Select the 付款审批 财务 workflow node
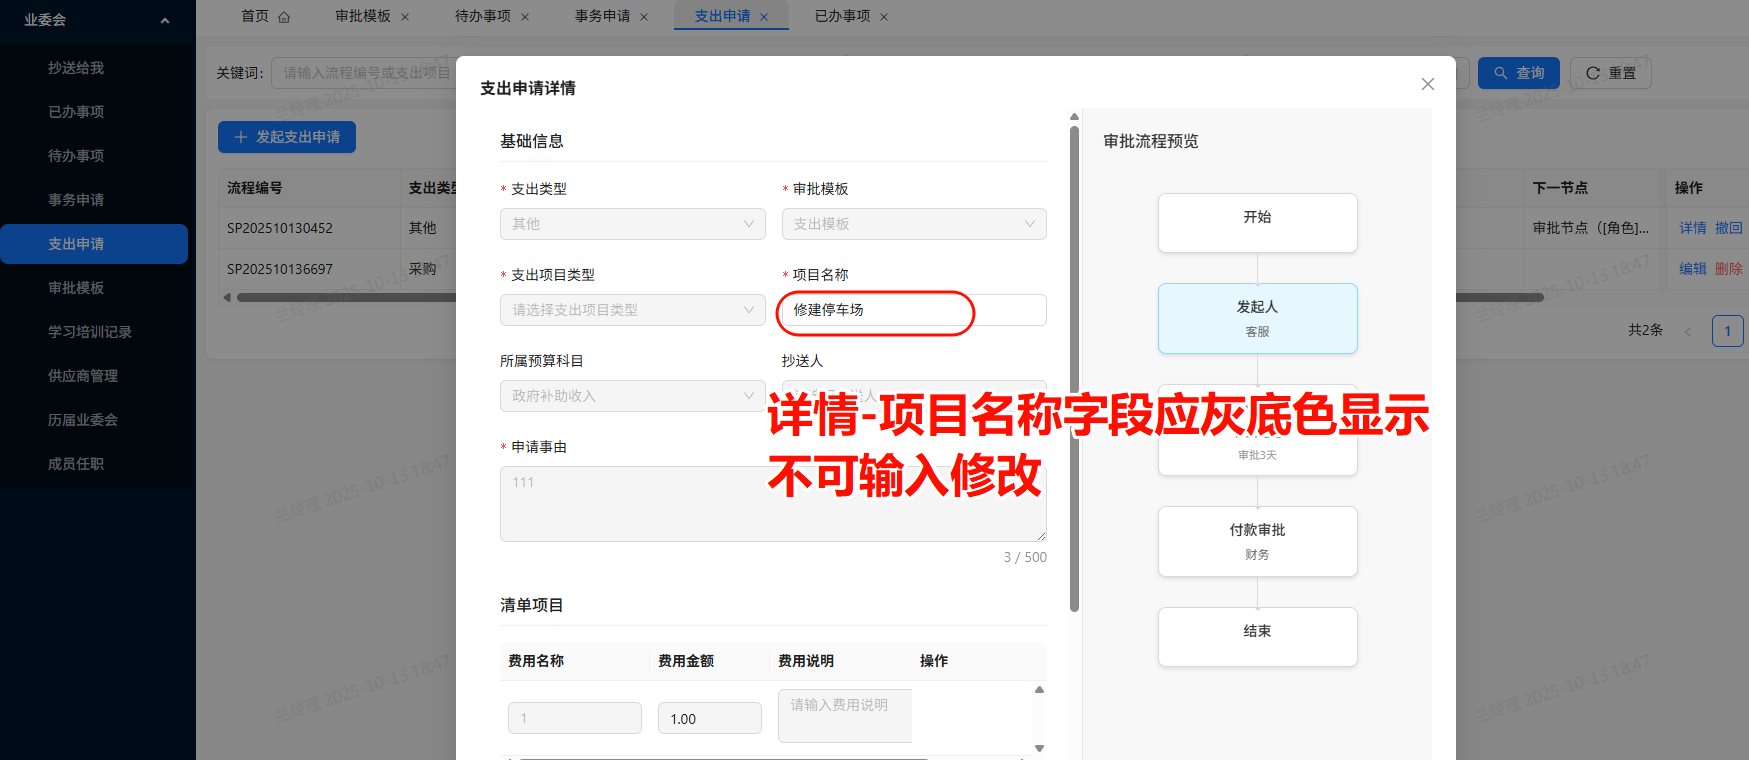Viewport: 1749px width, 760px height. (x=1258, y=541)
